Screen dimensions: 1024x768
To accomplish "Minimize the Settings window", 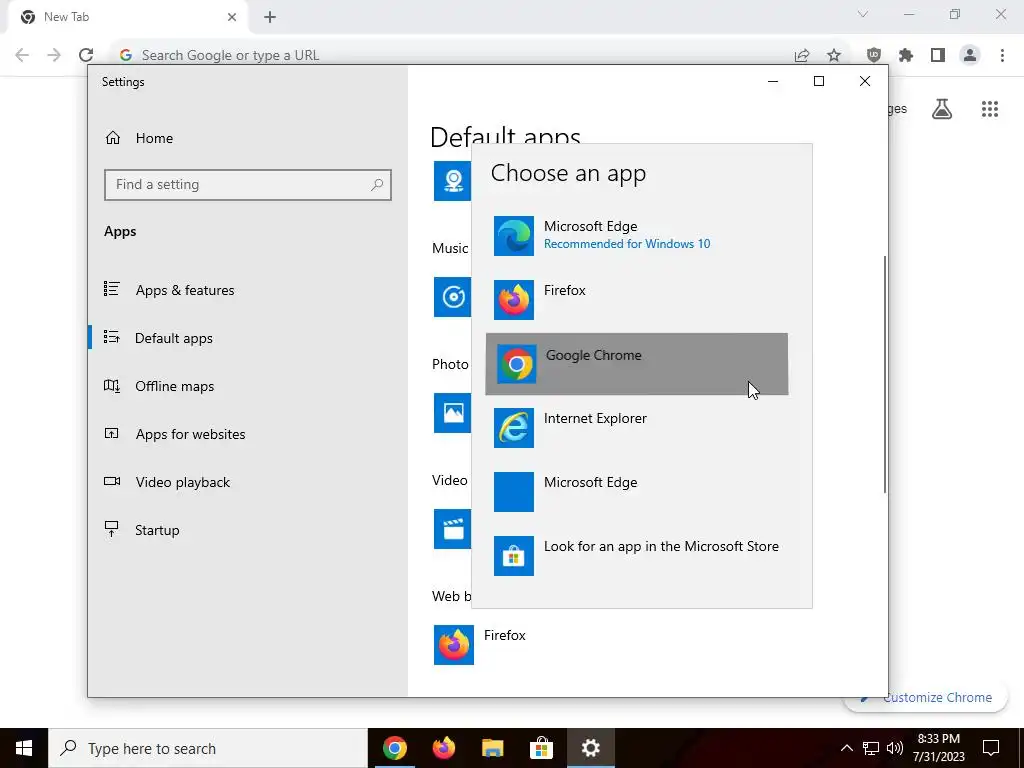I will tap(773, 82).
